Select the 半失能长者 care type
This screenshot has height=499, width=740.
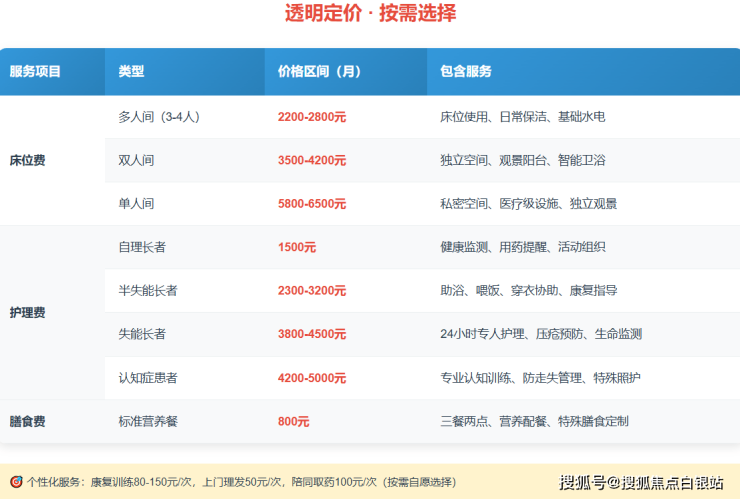tap(148, 291)
